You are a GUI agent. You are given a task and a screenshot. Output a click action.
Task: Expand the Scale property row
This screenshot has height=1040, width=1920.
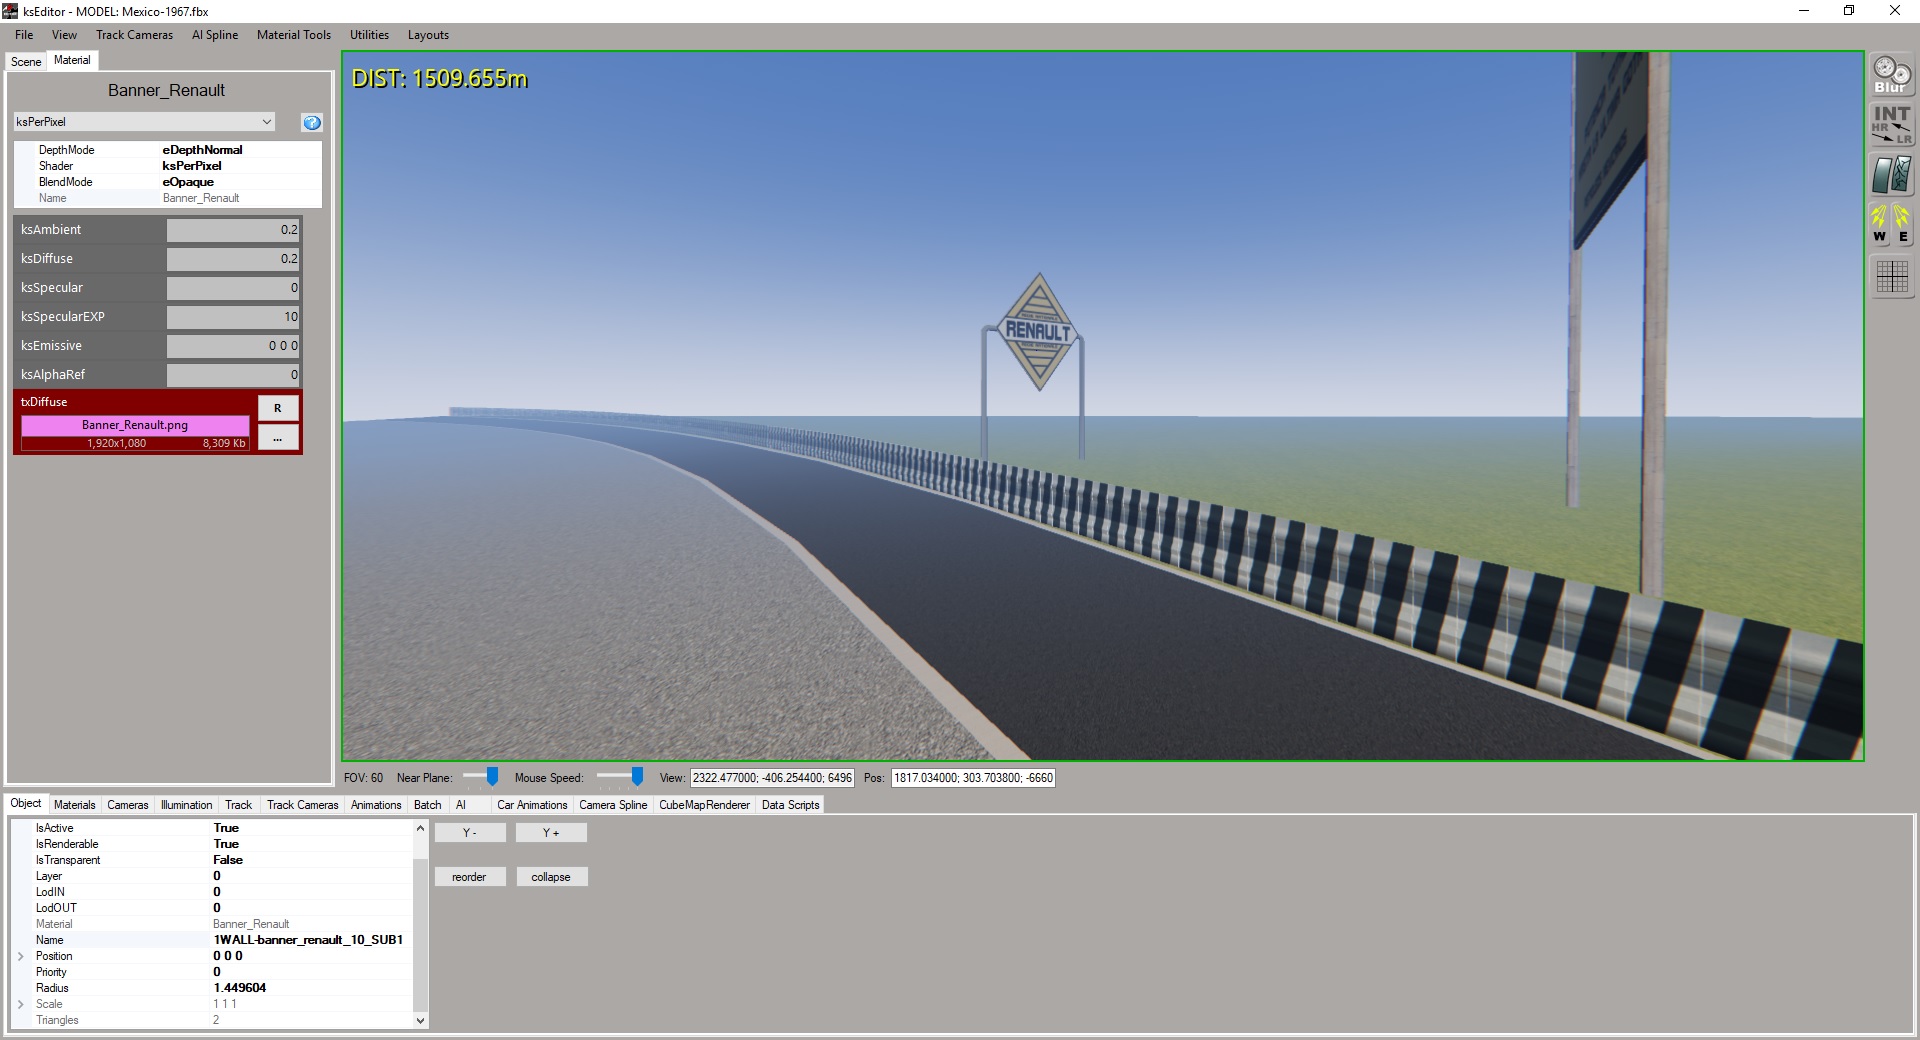[x=21, y=1004]
